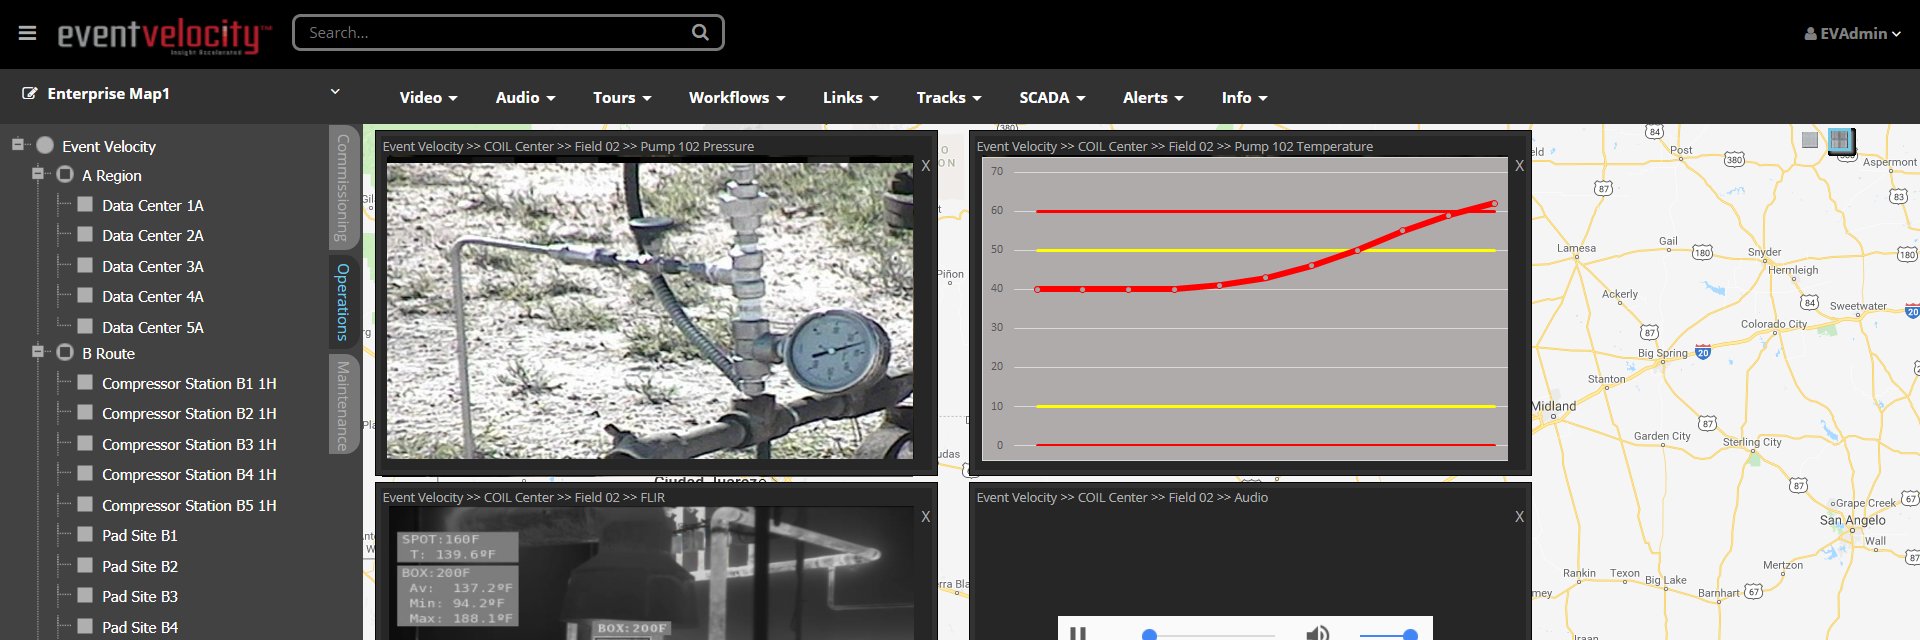Open the Audio dropdown menu

tap(525, 97)
